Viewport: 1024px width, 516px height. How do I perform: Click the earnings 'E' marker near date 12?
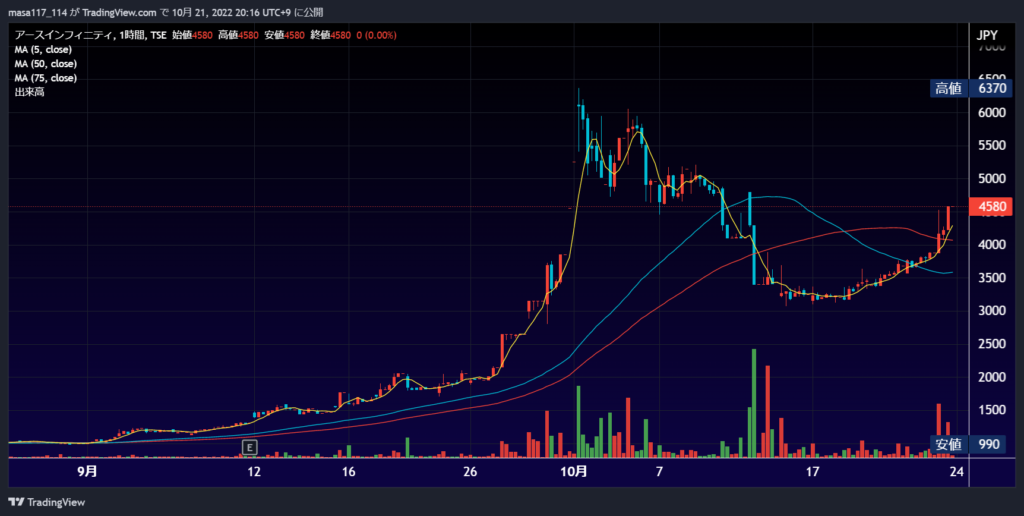[x=249, y=447]
